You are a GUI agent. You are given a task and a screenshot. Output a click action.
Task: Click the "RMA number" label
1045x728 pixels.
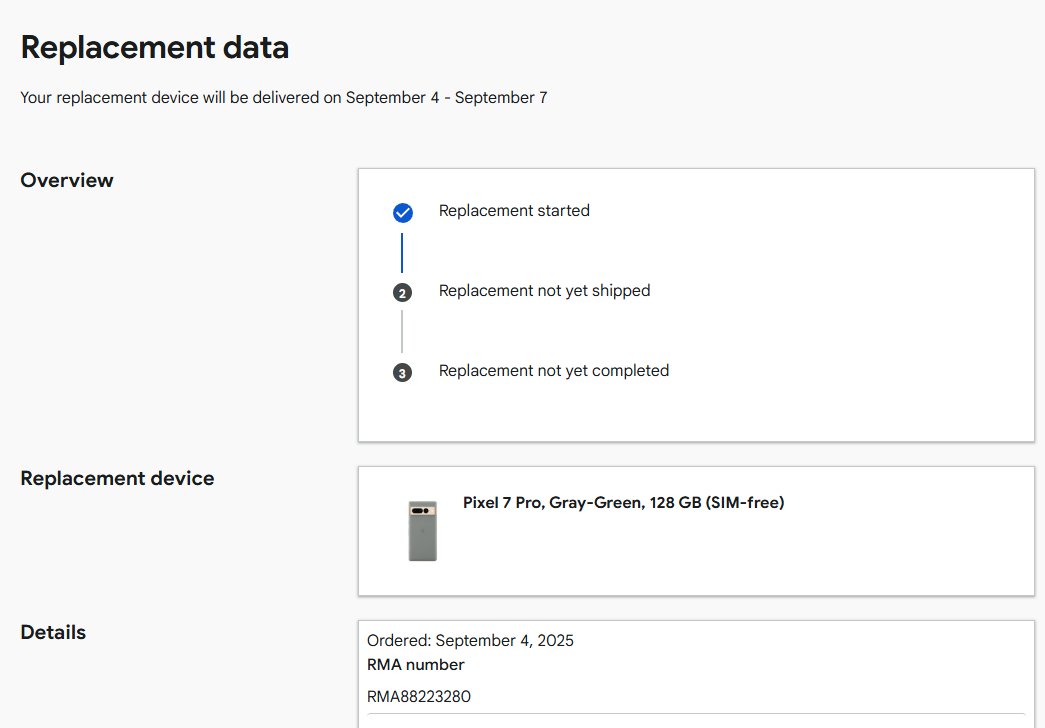(415, 665)
